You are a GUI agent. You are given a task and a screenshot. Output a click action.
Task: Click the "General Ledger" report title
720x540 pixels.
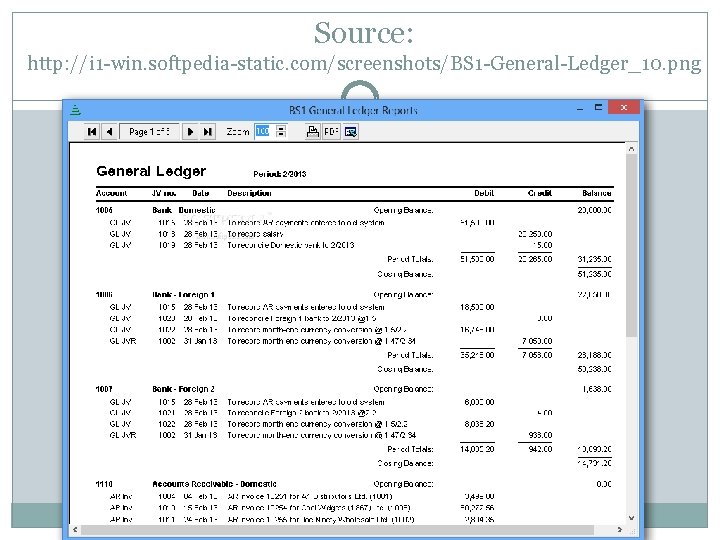(151, 171)
